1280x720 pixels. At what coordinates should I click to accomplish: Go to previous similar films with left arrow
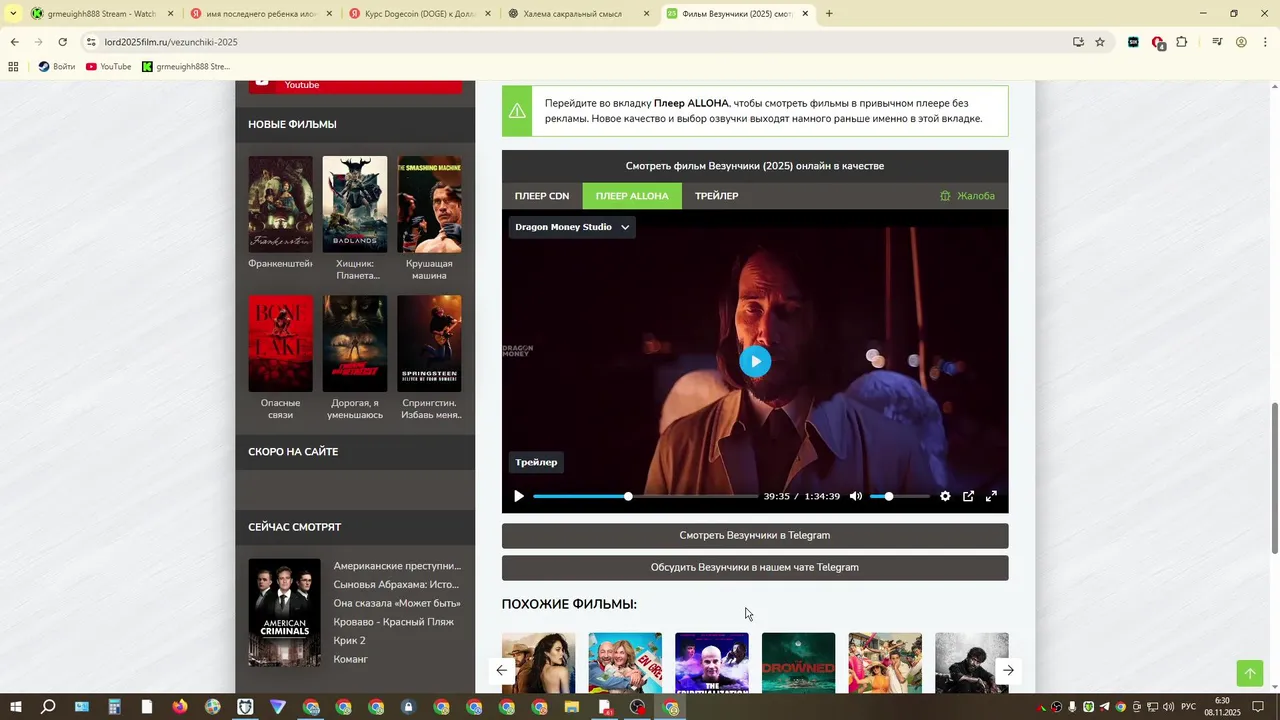[x=501, y=670]
